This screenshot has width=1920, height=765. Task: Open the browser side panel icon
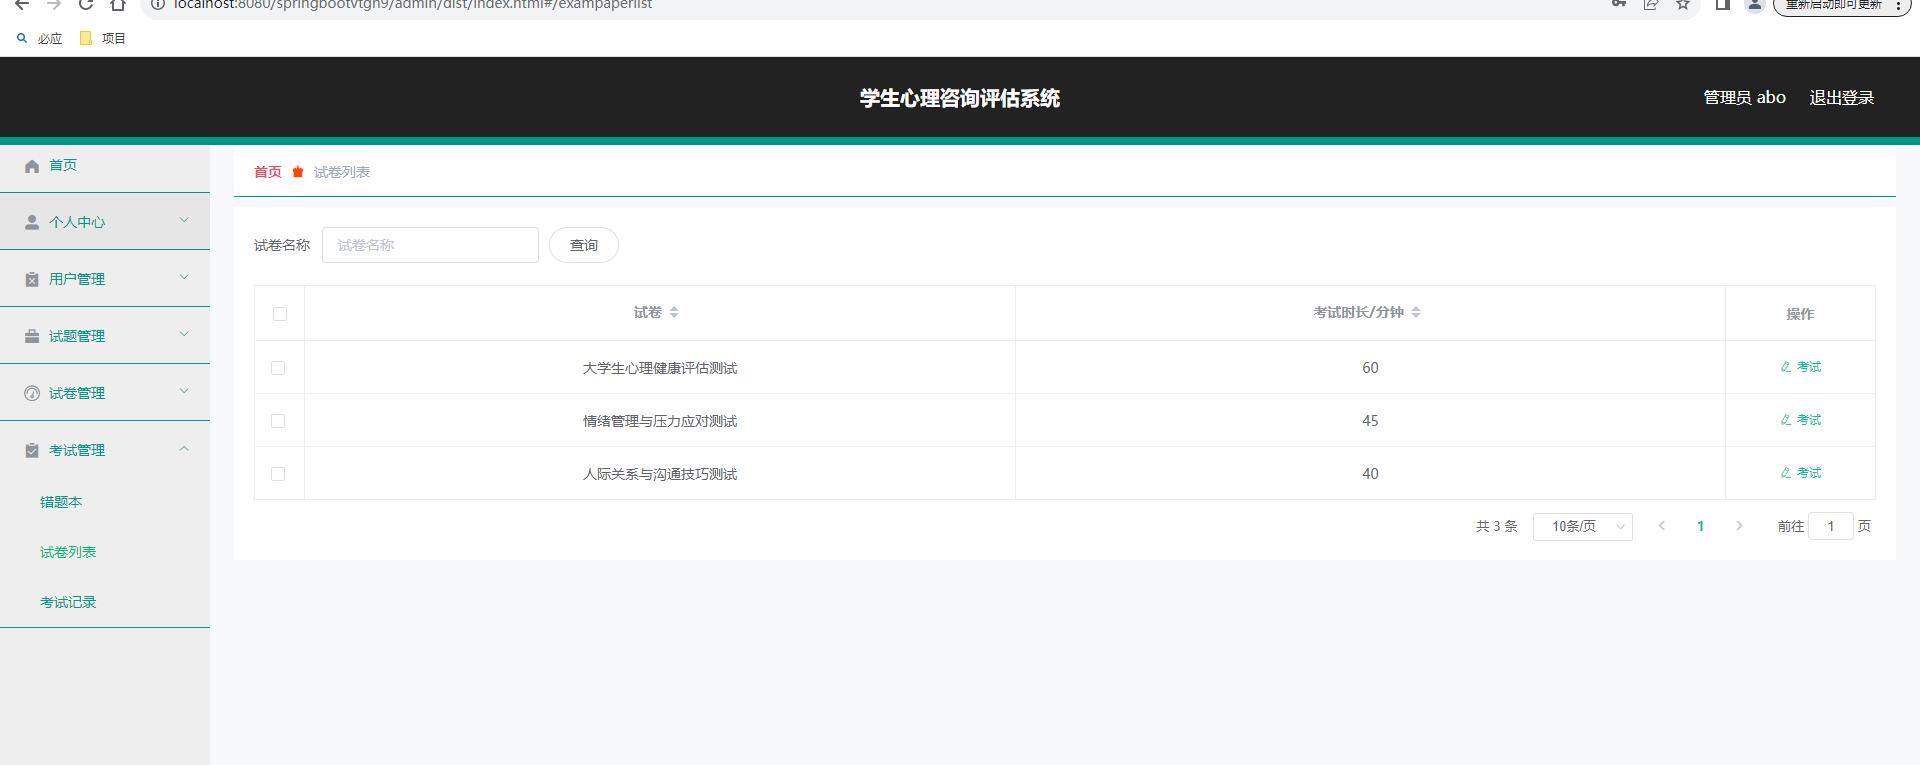coord(1723,4)
